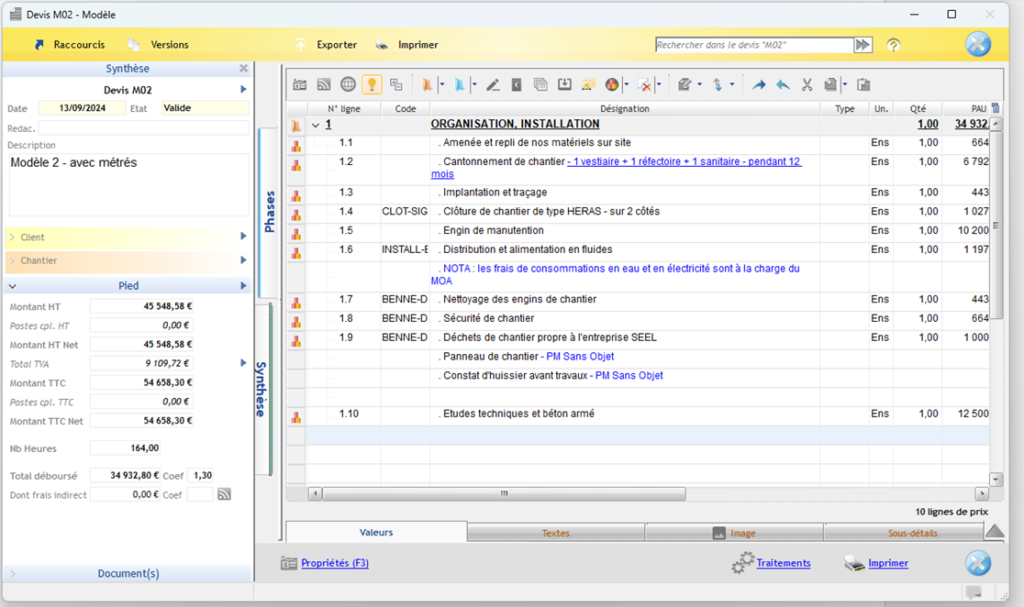Select the pencil edit icon

coord(492,85)
